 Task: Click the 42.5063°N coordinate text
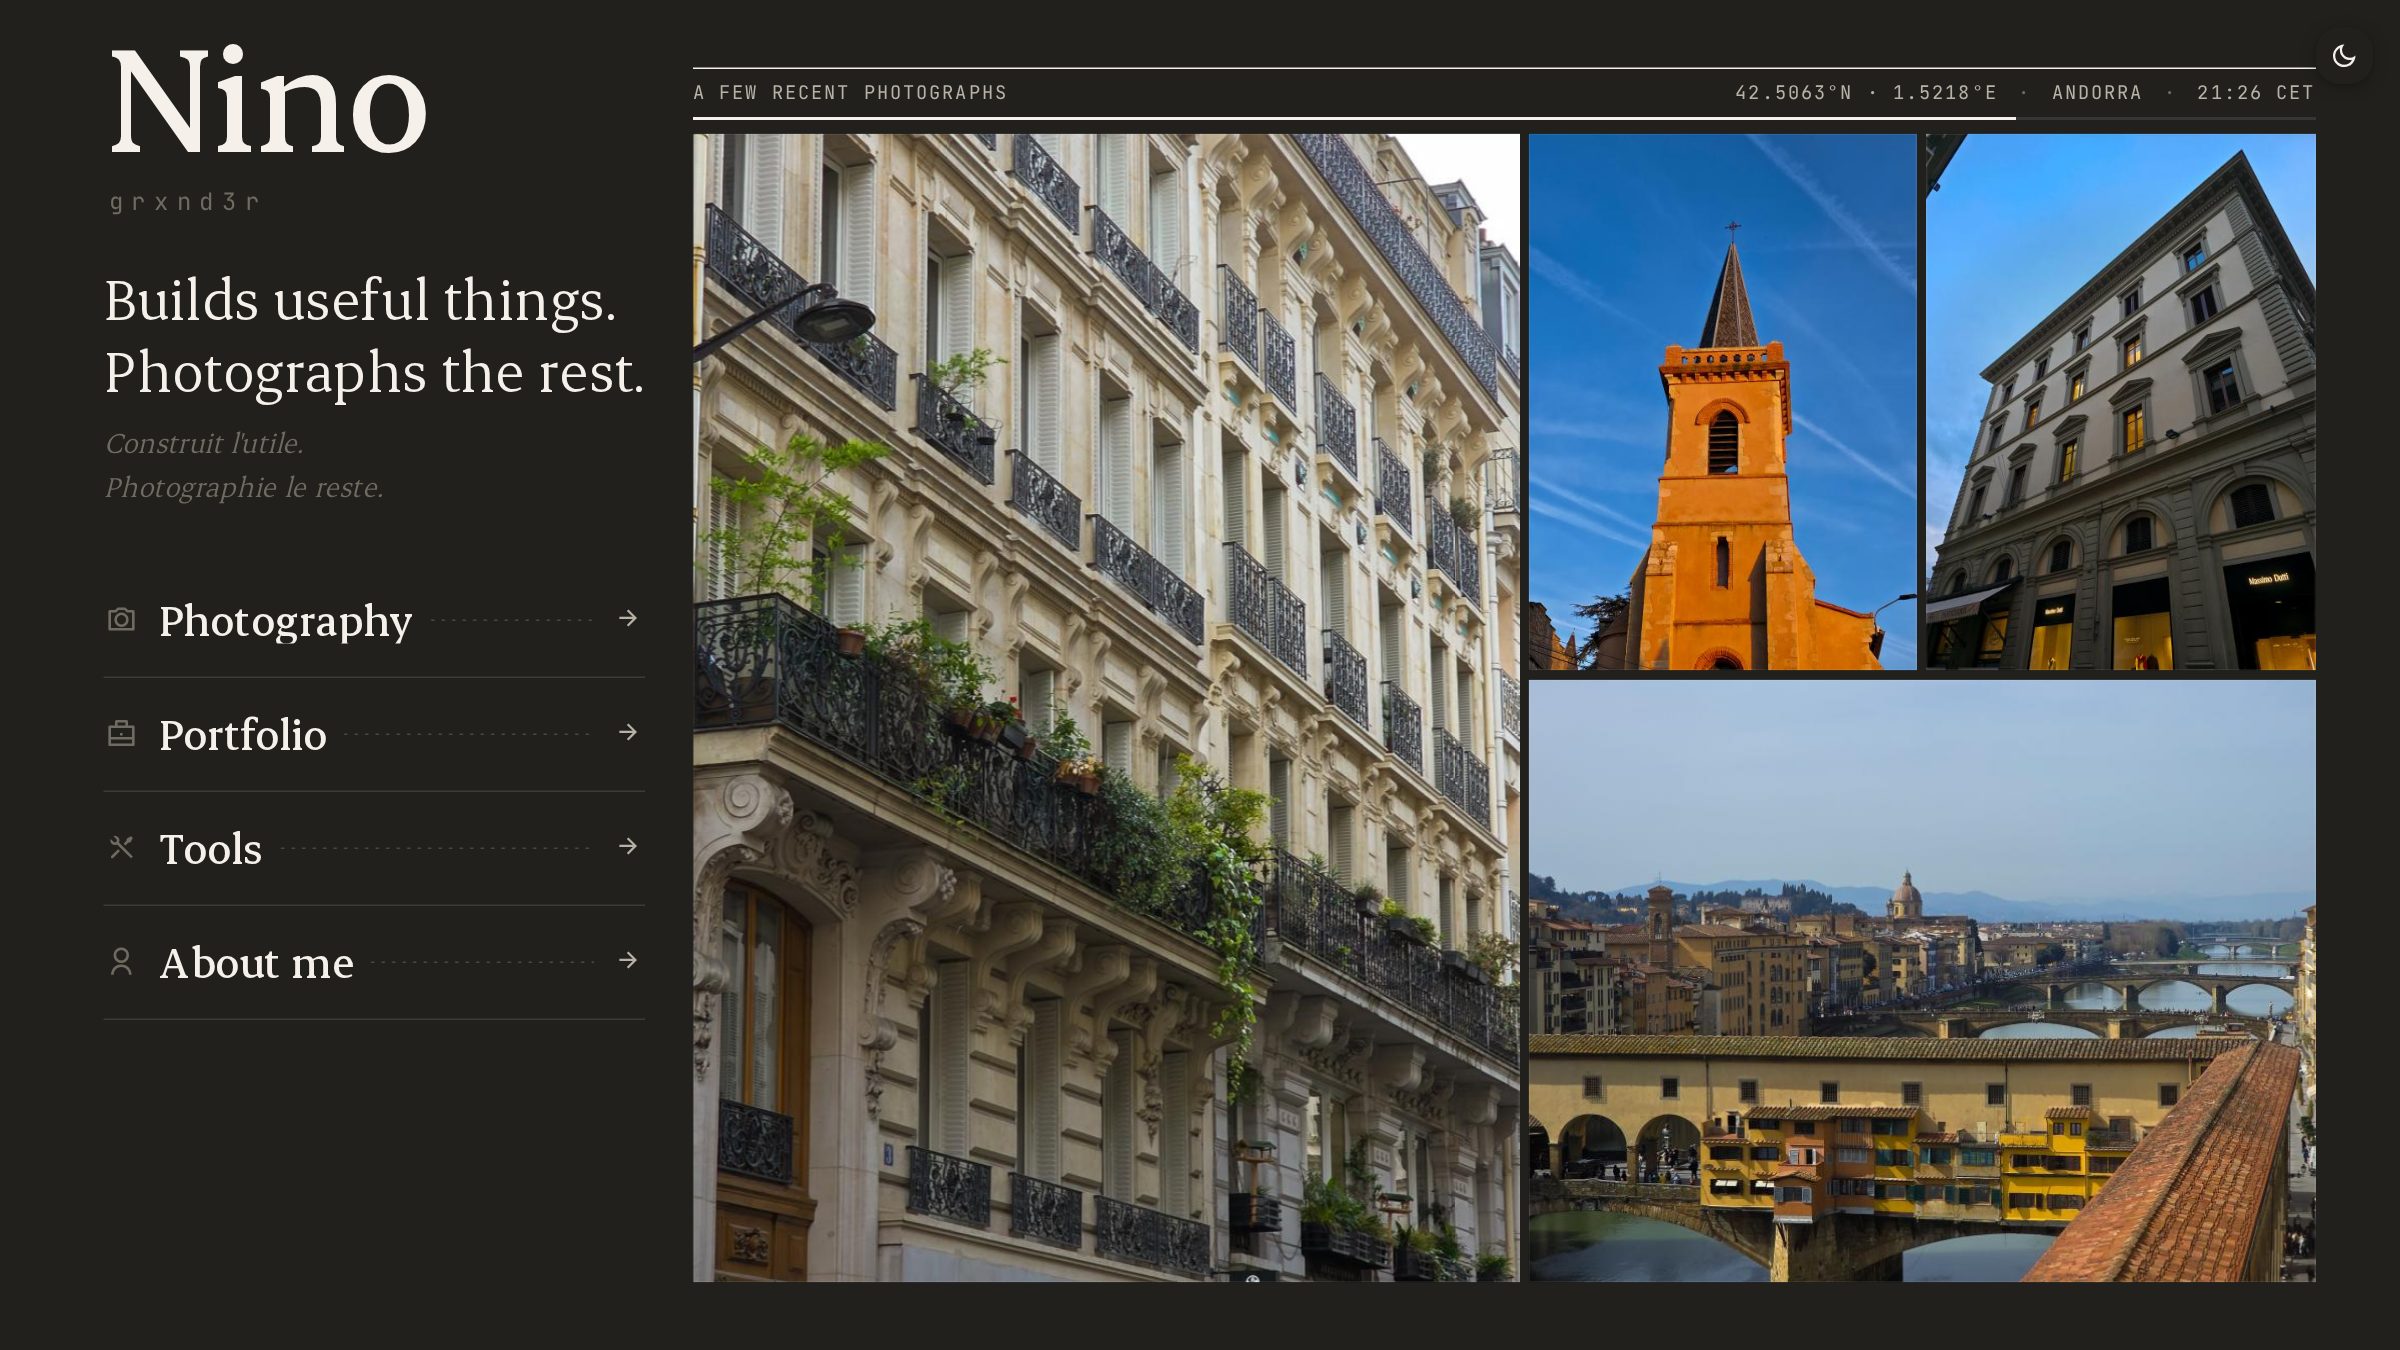point(1793,93)
